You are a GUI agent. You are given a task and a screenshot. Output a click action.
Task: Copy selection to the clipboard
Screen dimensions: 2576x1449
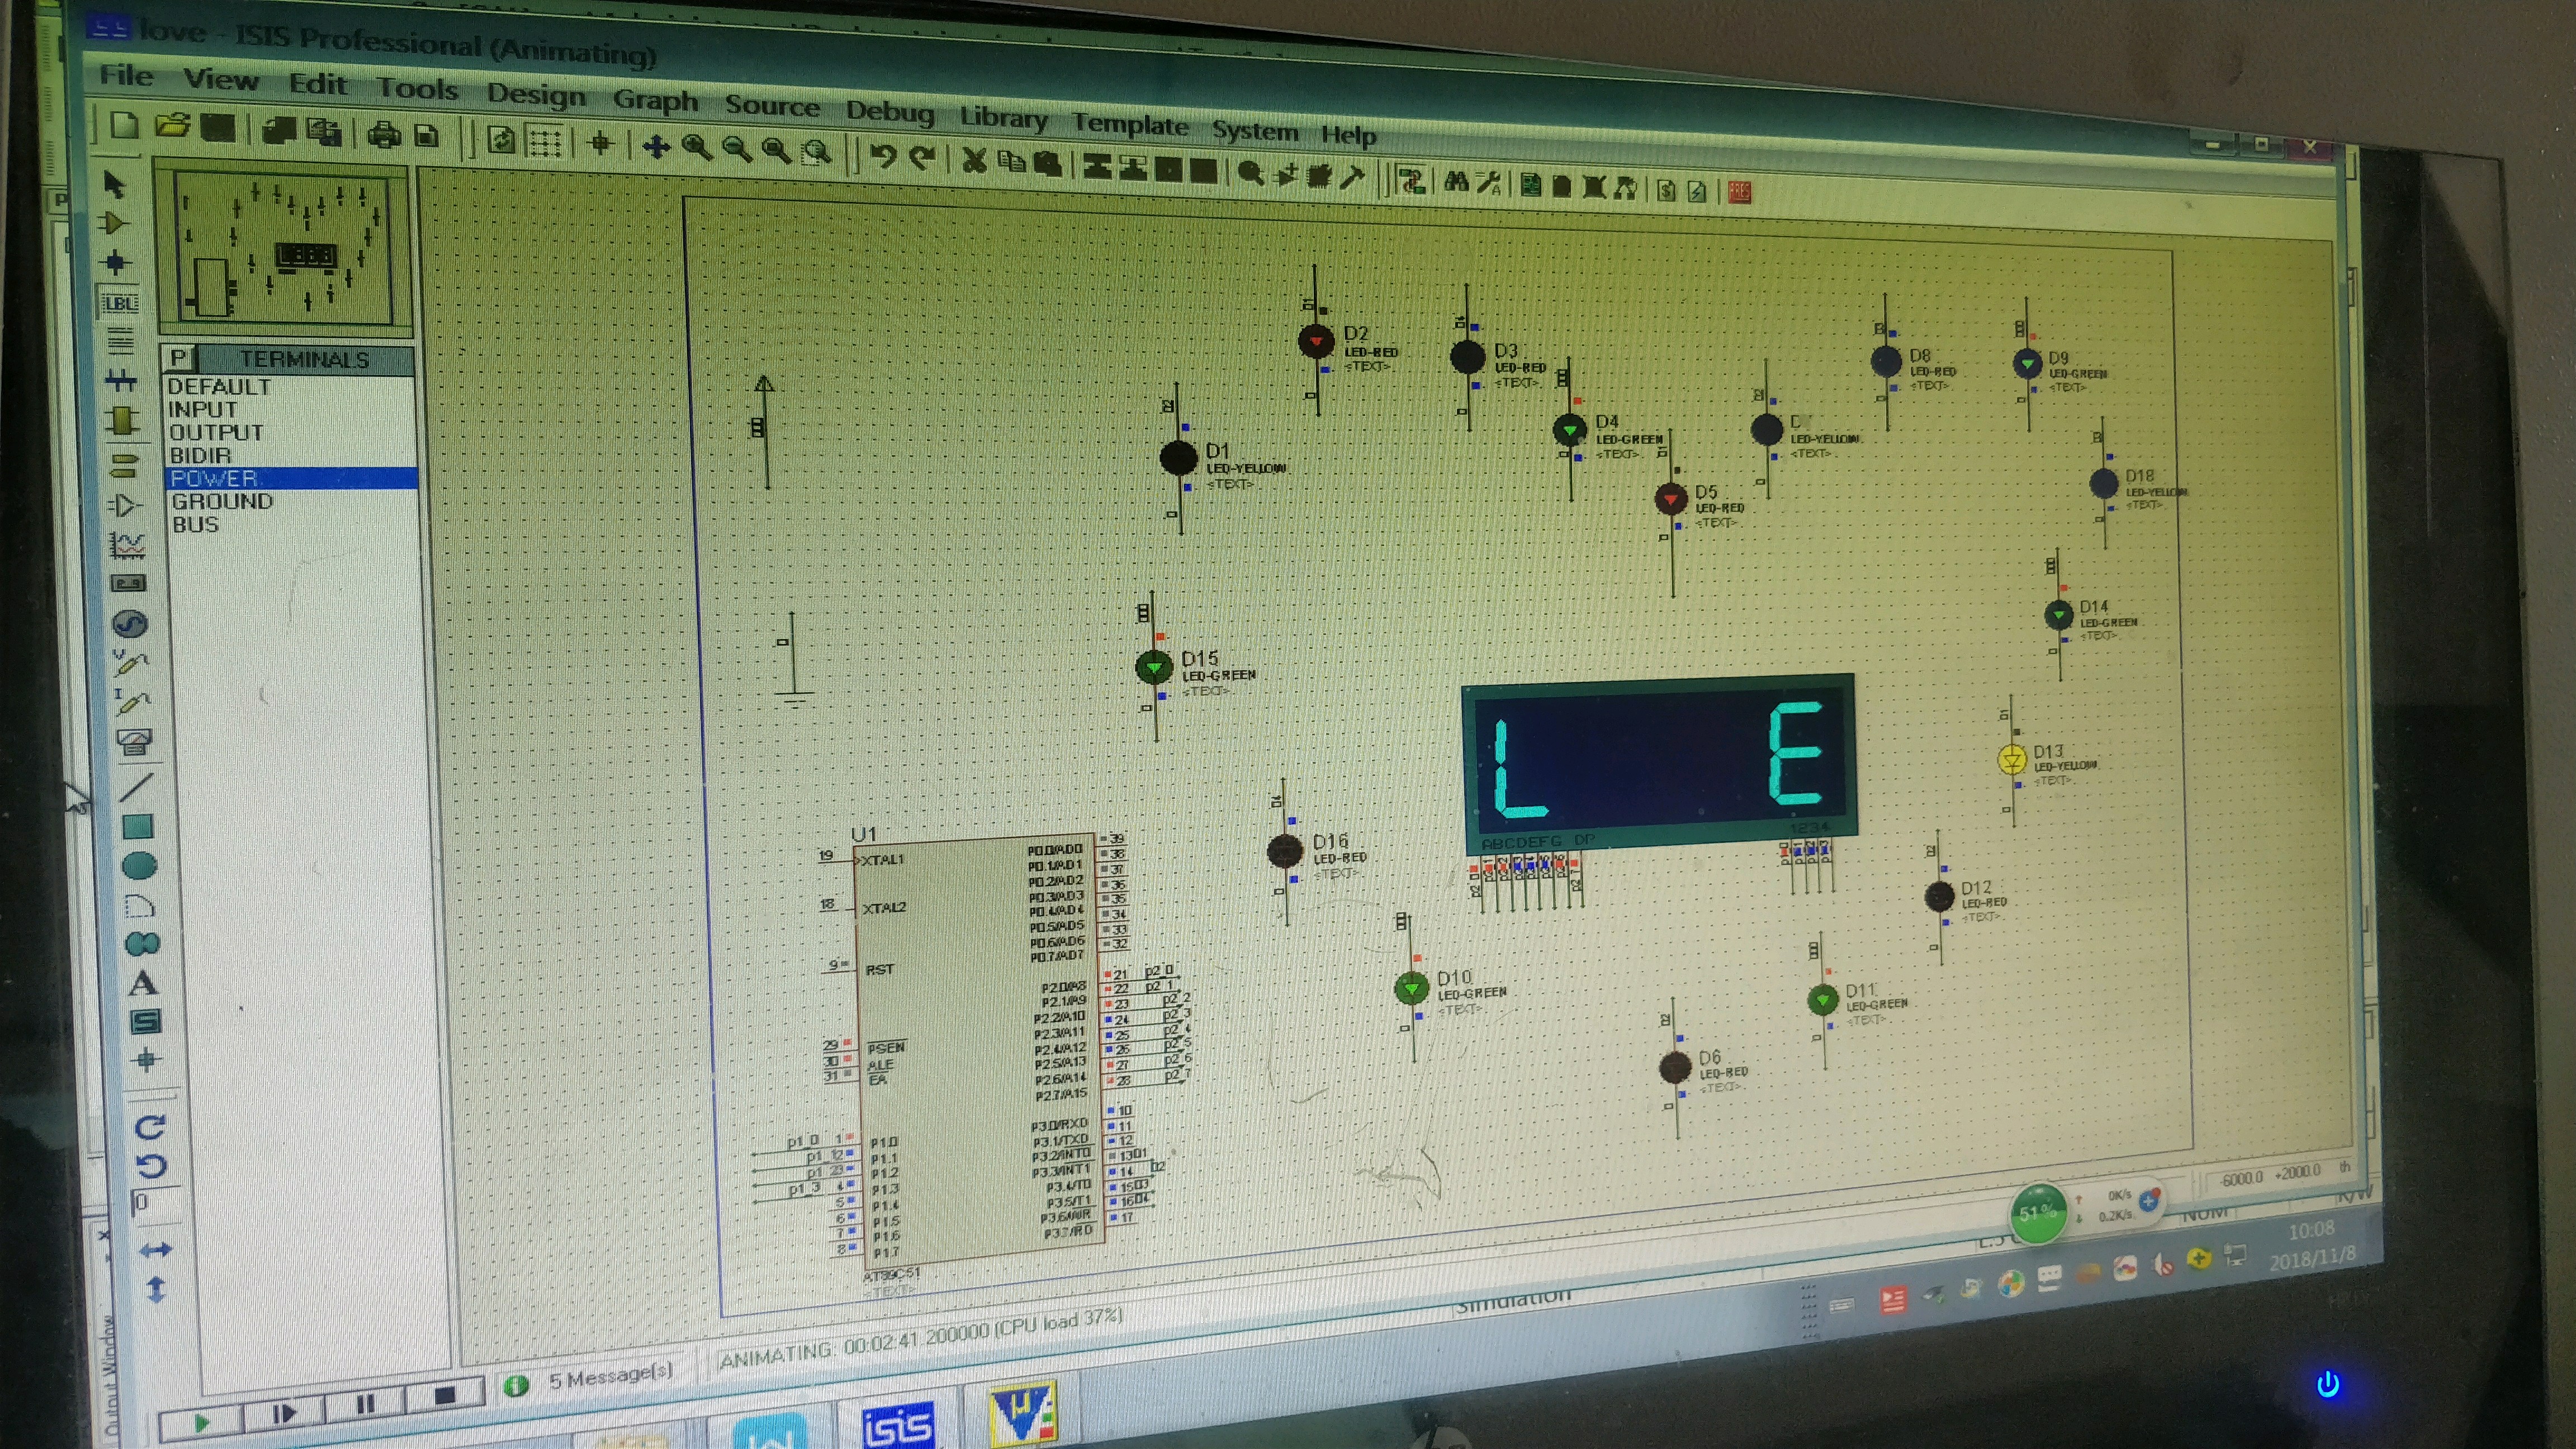point(1011,161)
